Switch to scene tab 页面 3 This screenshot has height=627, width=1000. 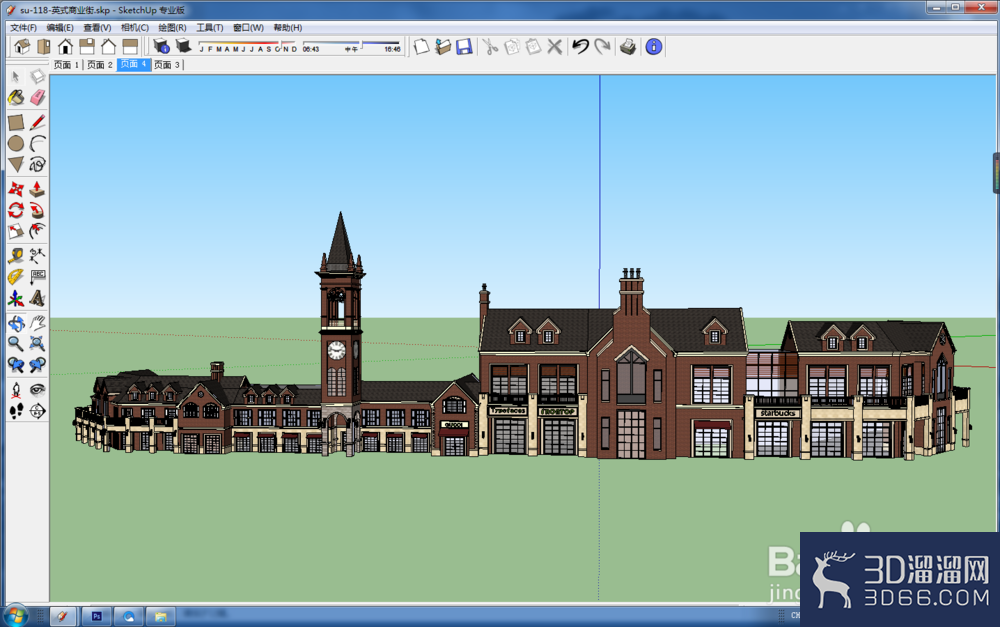pyautogui.click(x=167, y=64)
